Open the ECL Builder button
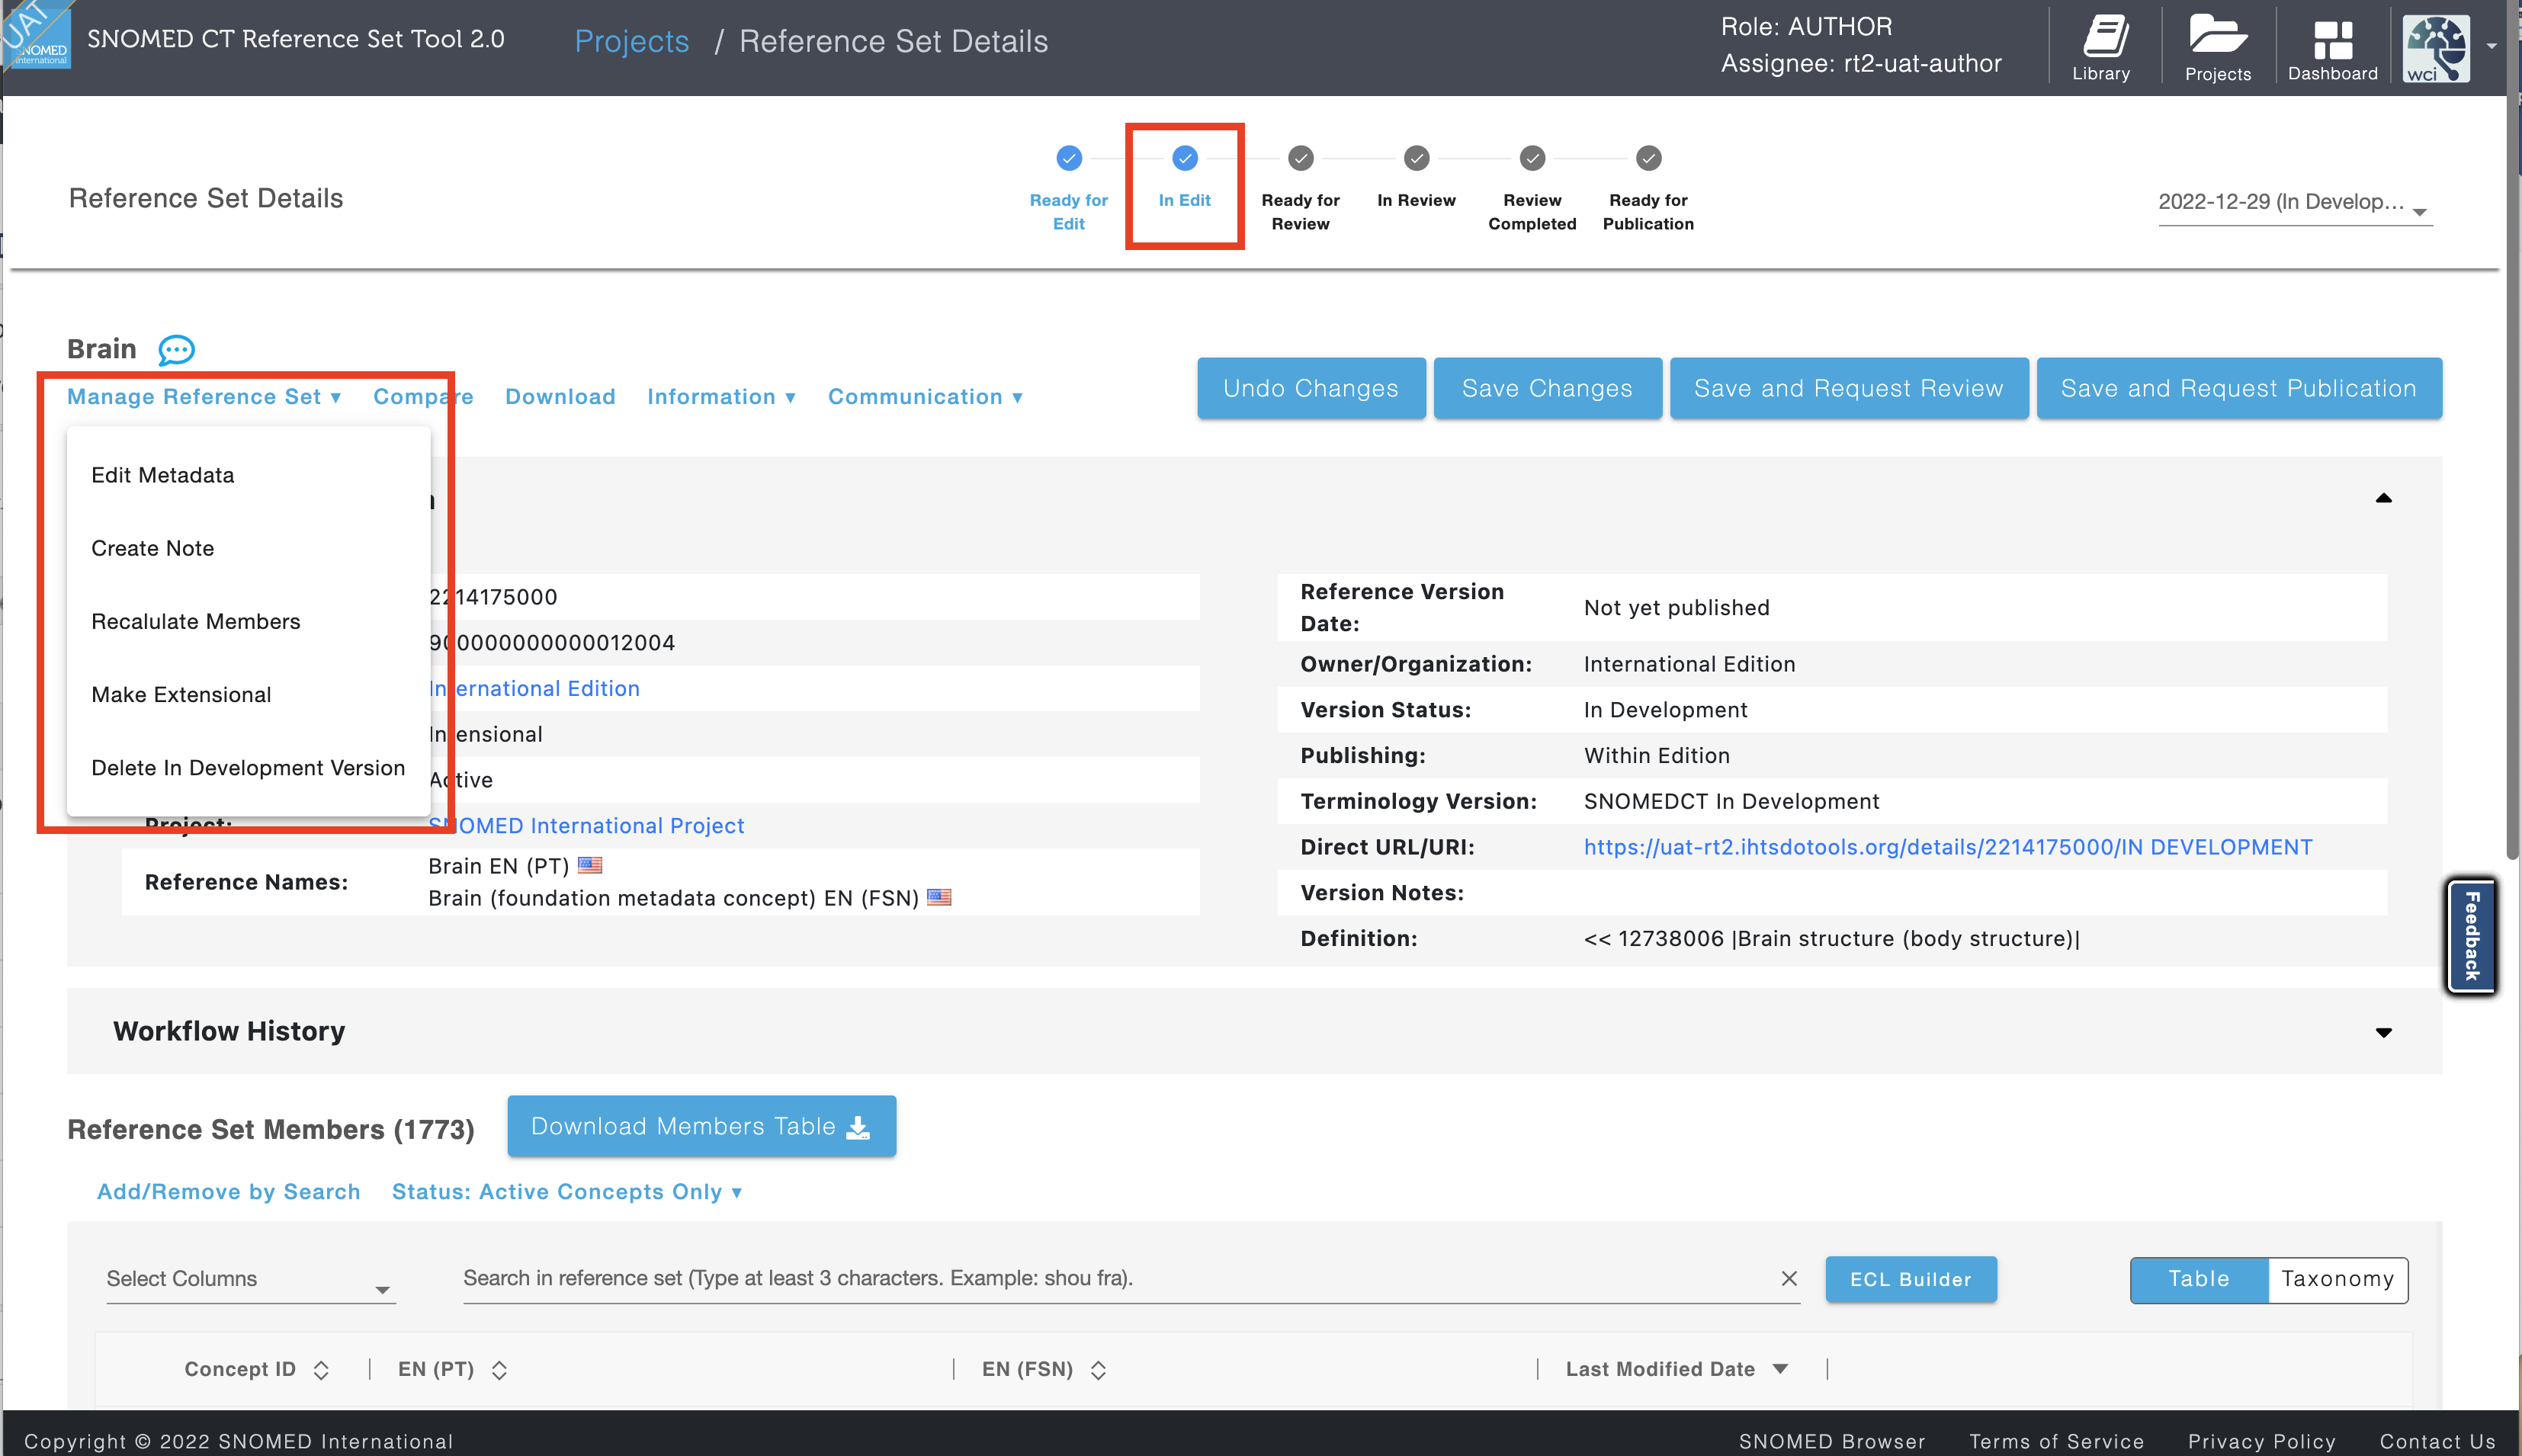The width and height of the screenshot is (2522, 1456). [1910, 1279]
